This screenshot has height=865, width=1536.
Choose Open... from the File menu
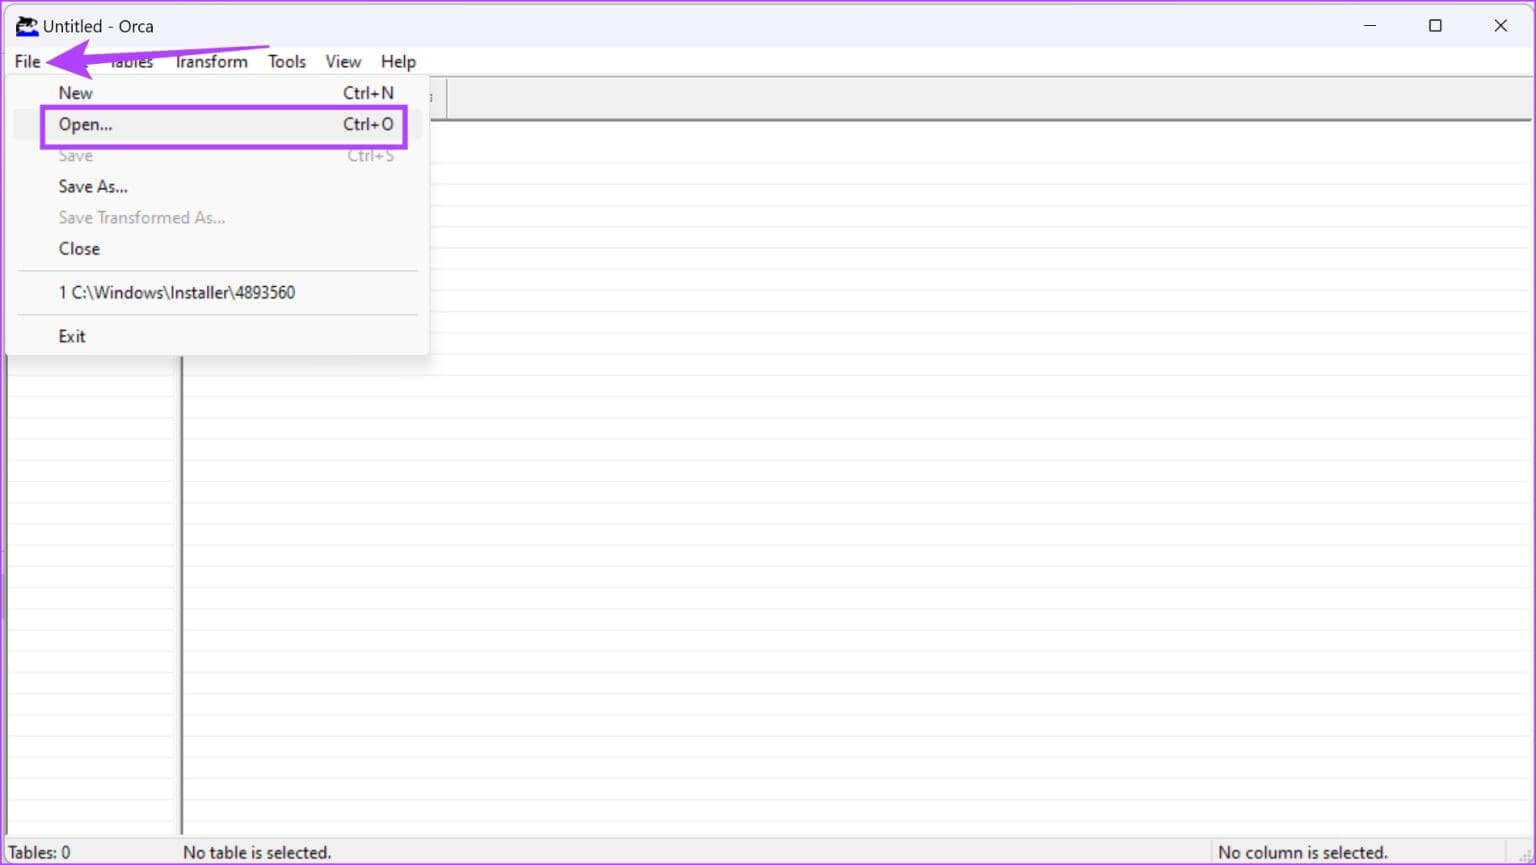(217, 124)
